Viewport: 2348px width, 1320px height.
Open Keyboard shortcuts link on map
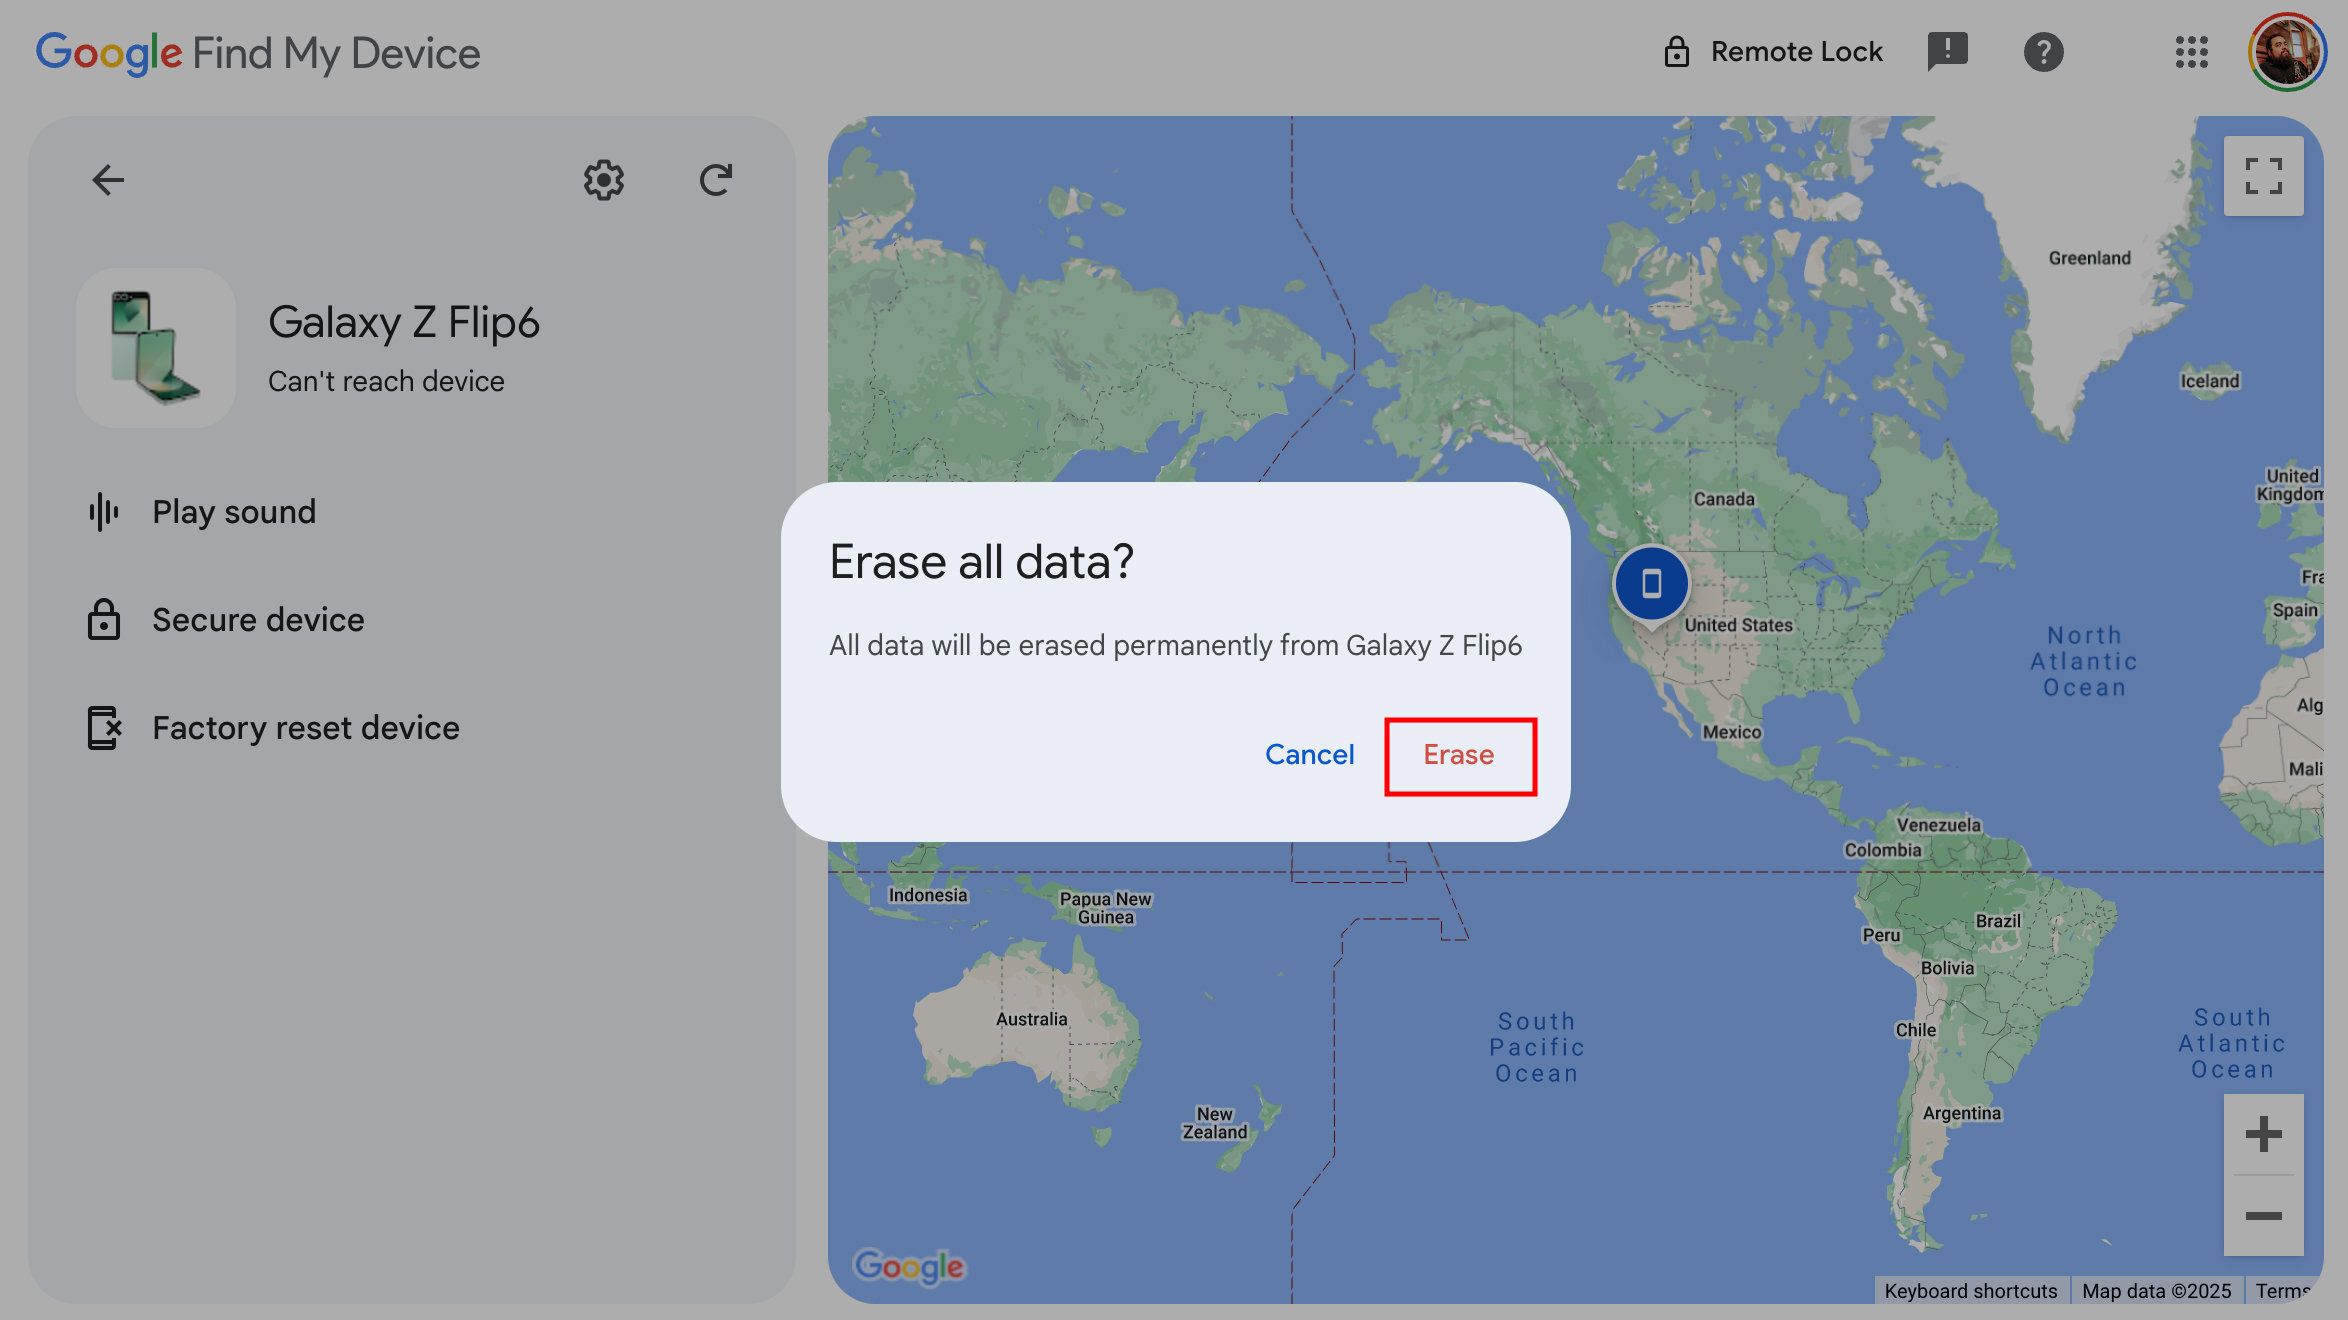1970,1290
